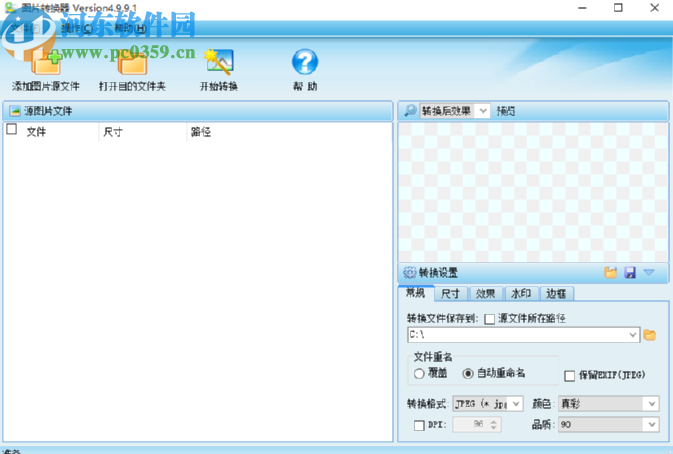
Task: Close the converter window
Action: (655, 8)
